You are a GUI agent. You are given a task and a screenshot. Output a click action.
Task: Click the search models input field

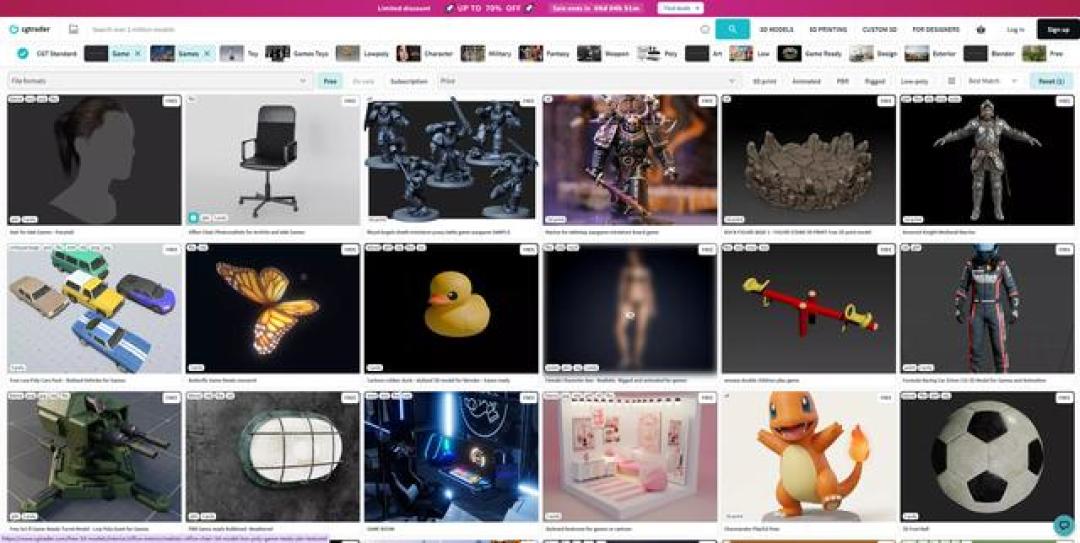point(393,30)
